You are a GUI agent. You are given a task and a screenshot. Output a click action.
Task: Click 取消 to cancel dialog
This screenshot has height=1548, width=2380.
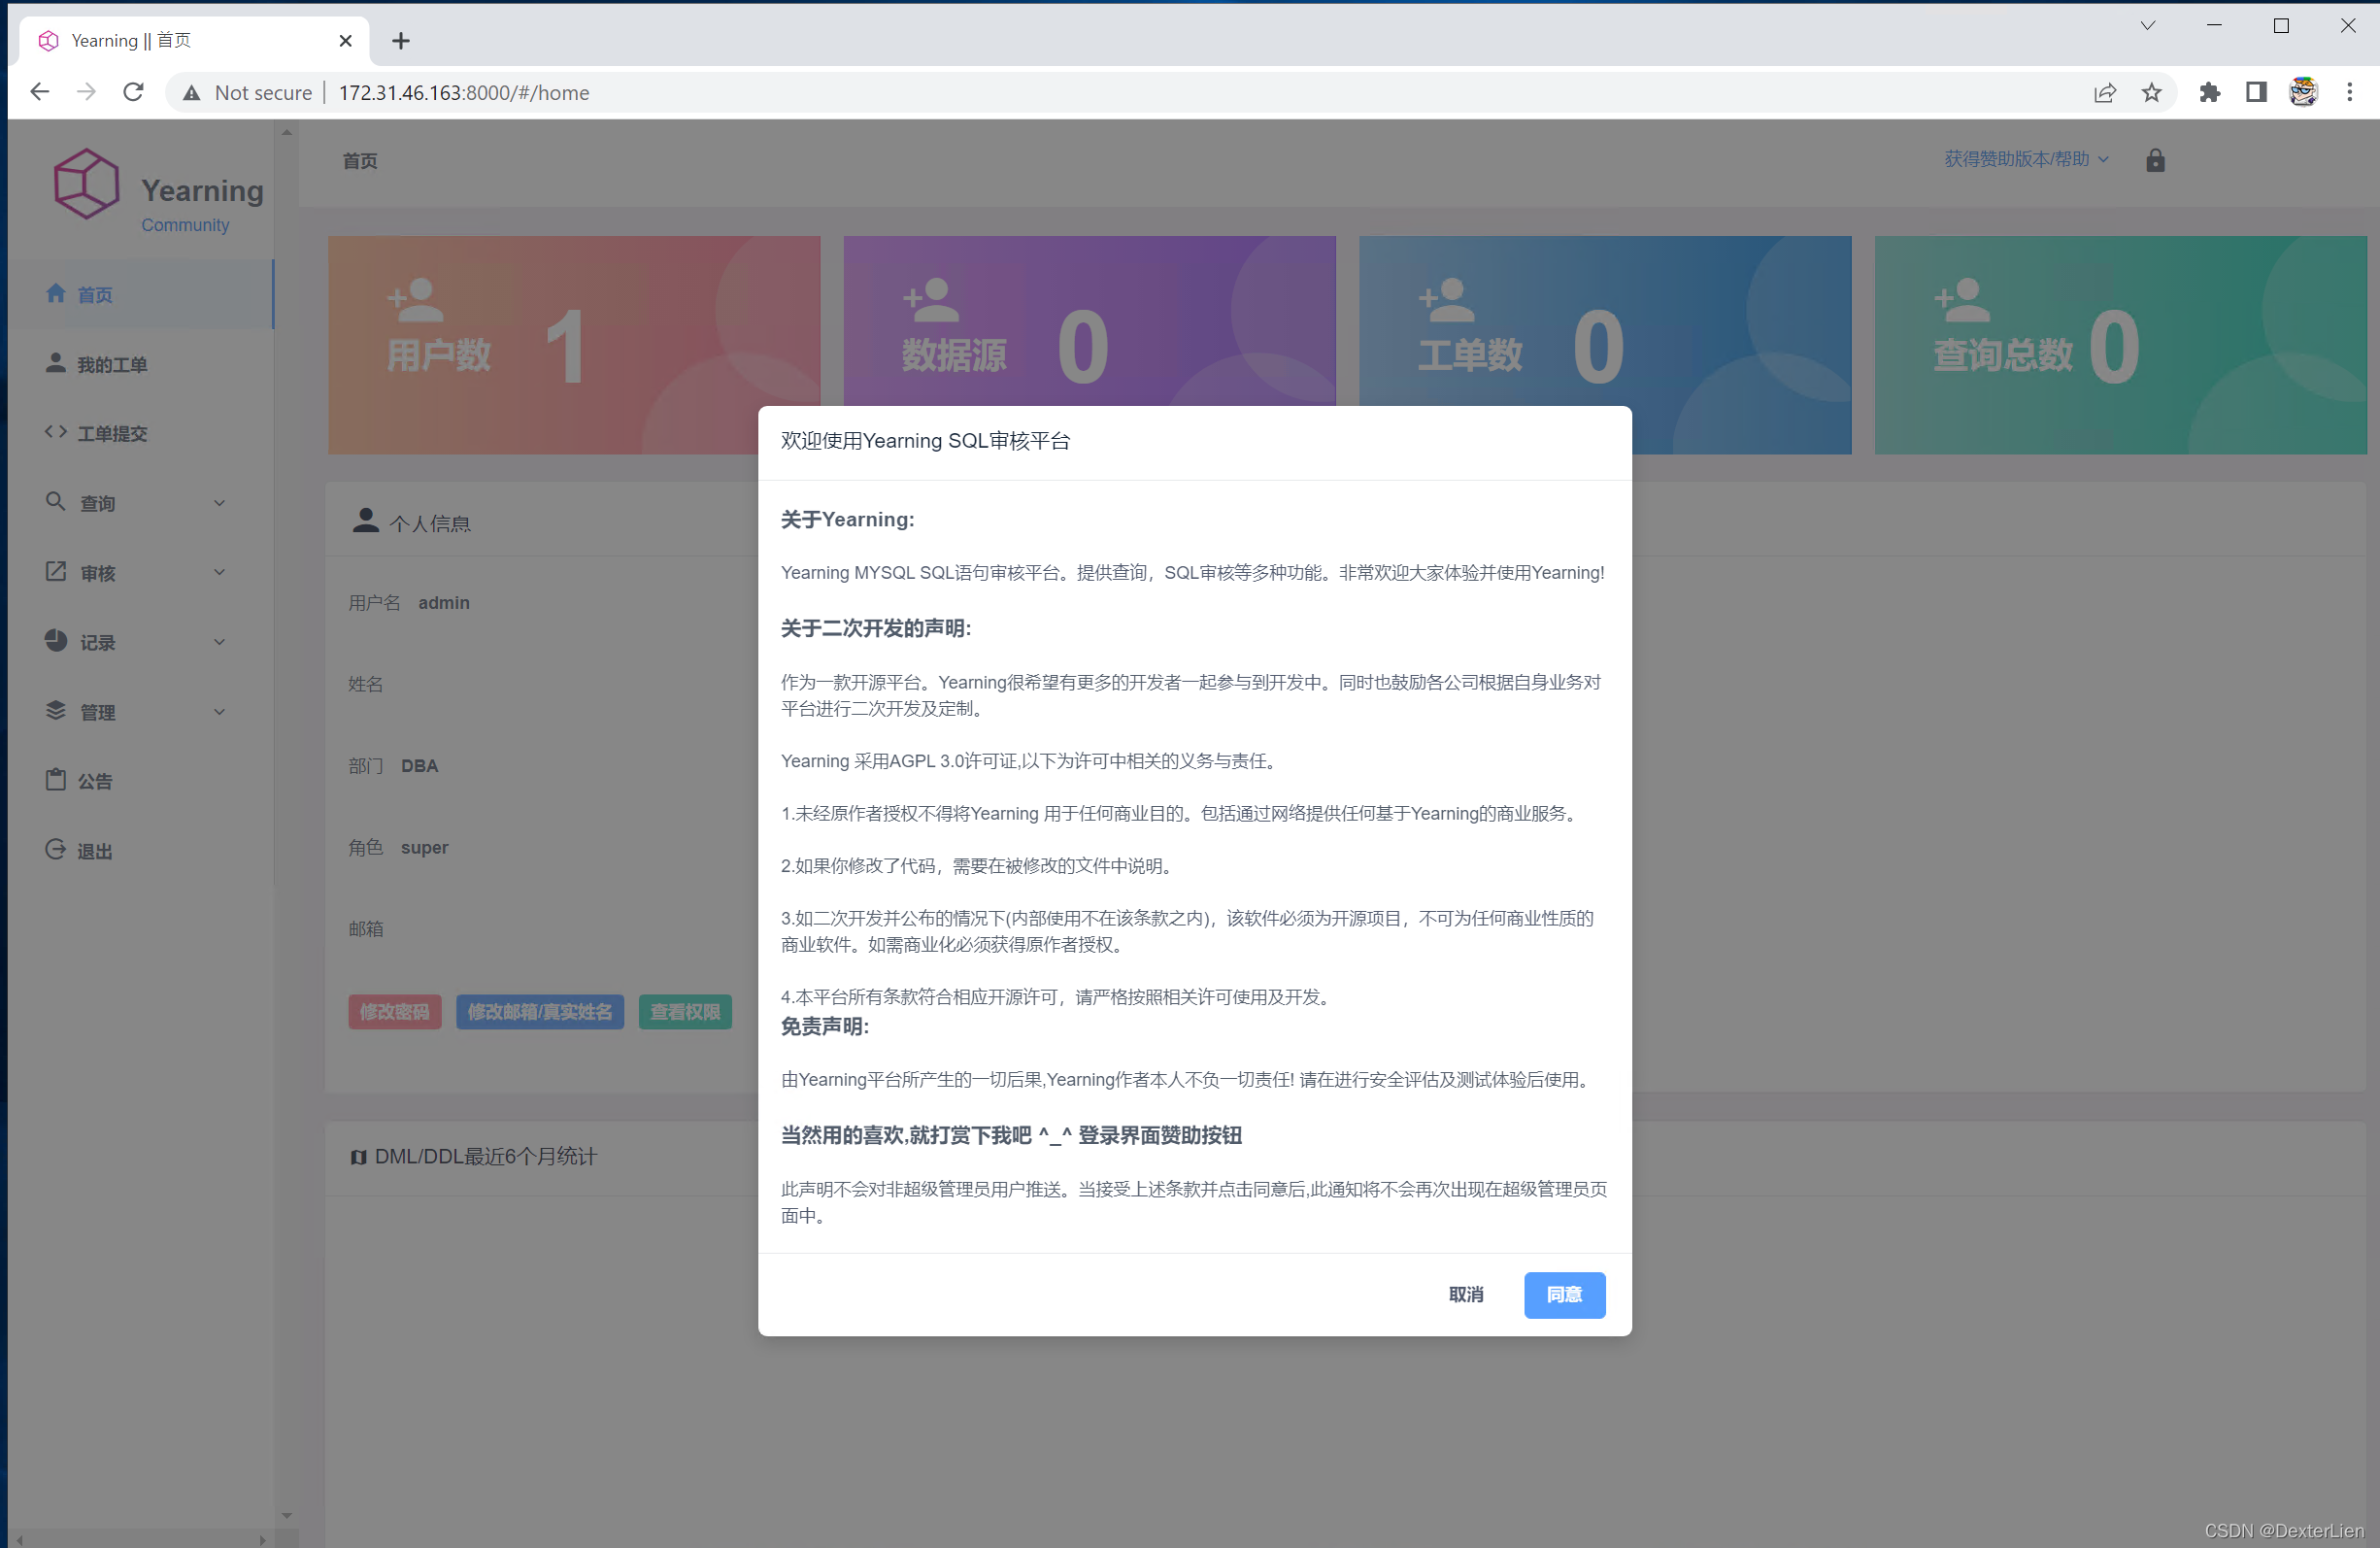click(x=1465, y=1295)
